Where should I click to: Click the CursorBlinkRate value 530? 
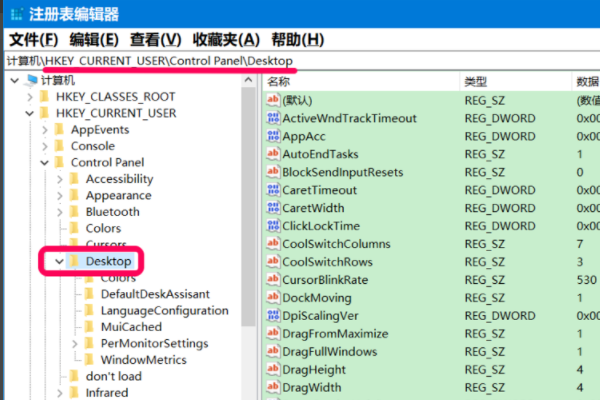[587, 280]
